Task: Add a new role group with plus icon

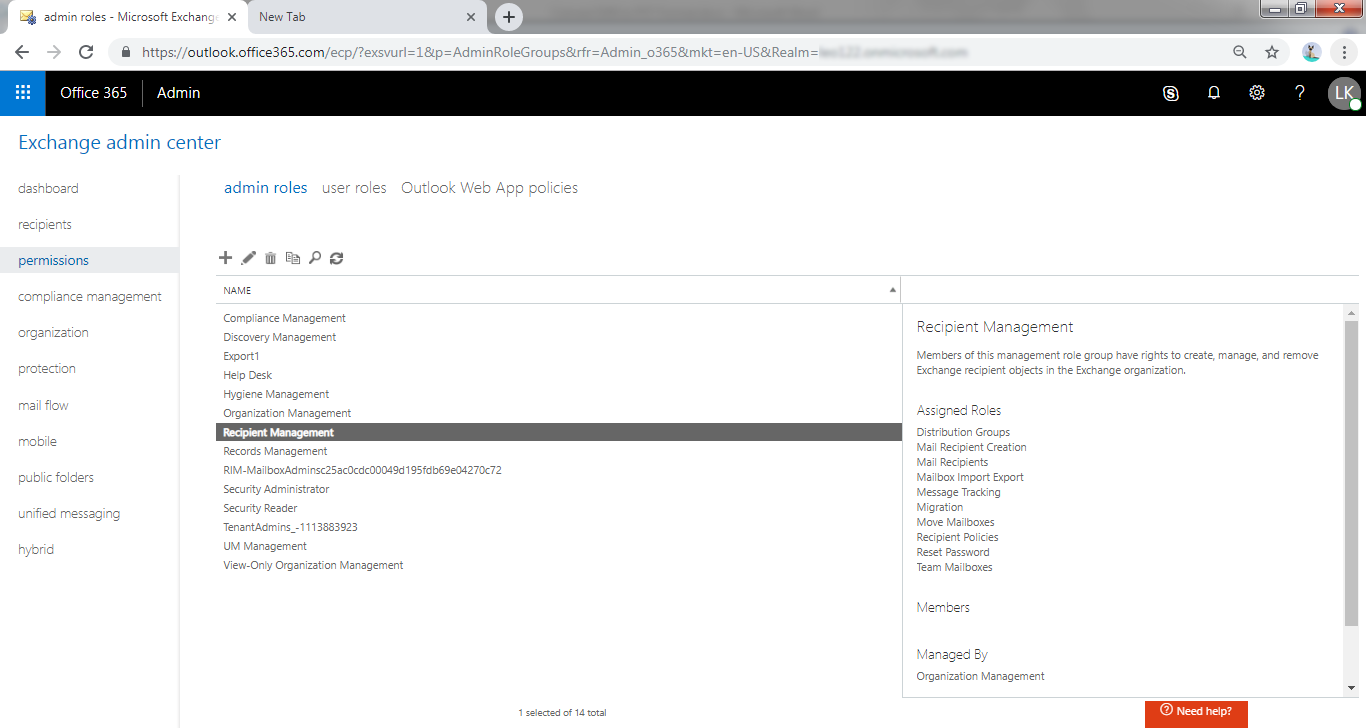Action: pyautogui.click(x=225, y=258)
